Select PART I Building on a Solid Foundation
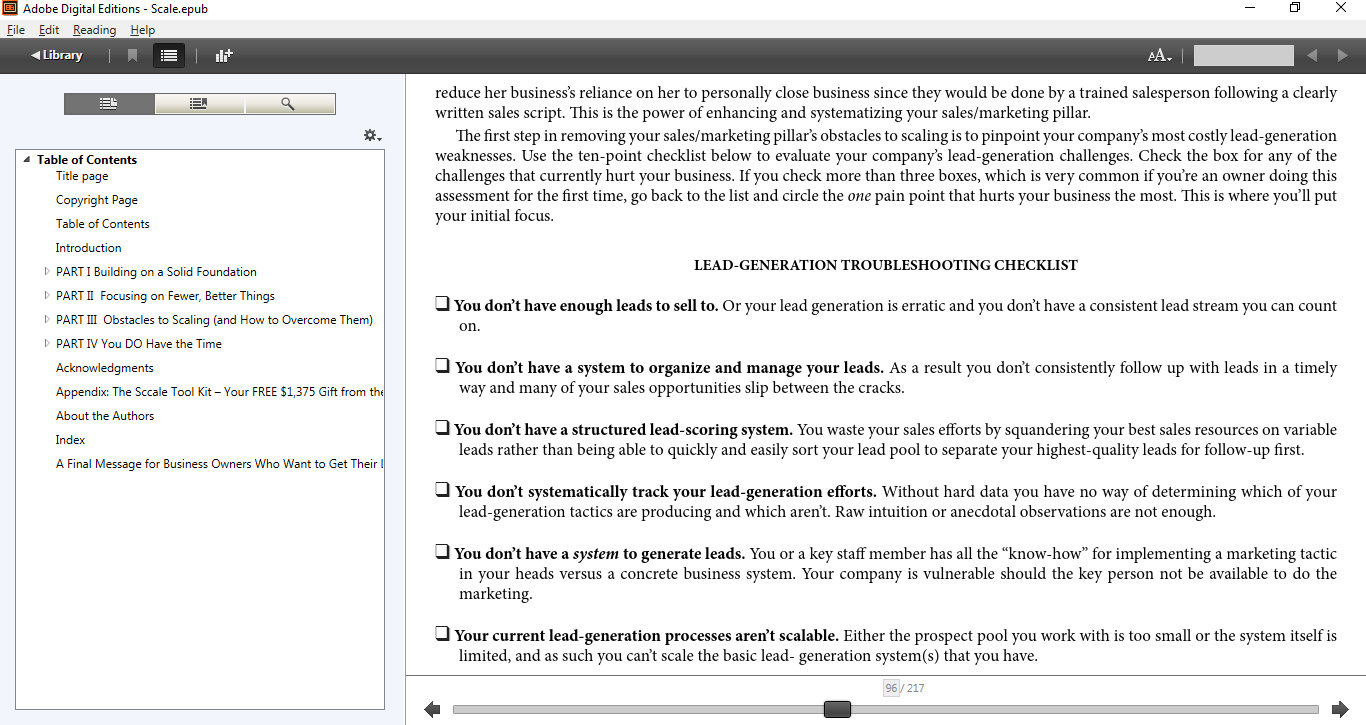This screenshot has height=725, width=1366. pyautogui.click(x=156, y=272)
